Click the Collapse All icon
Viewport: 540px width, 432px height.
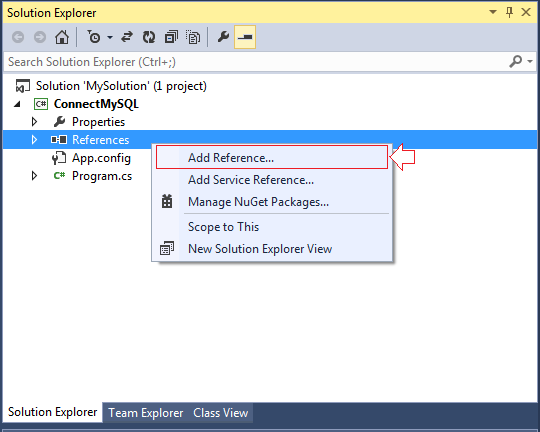[x=171, y=37]
